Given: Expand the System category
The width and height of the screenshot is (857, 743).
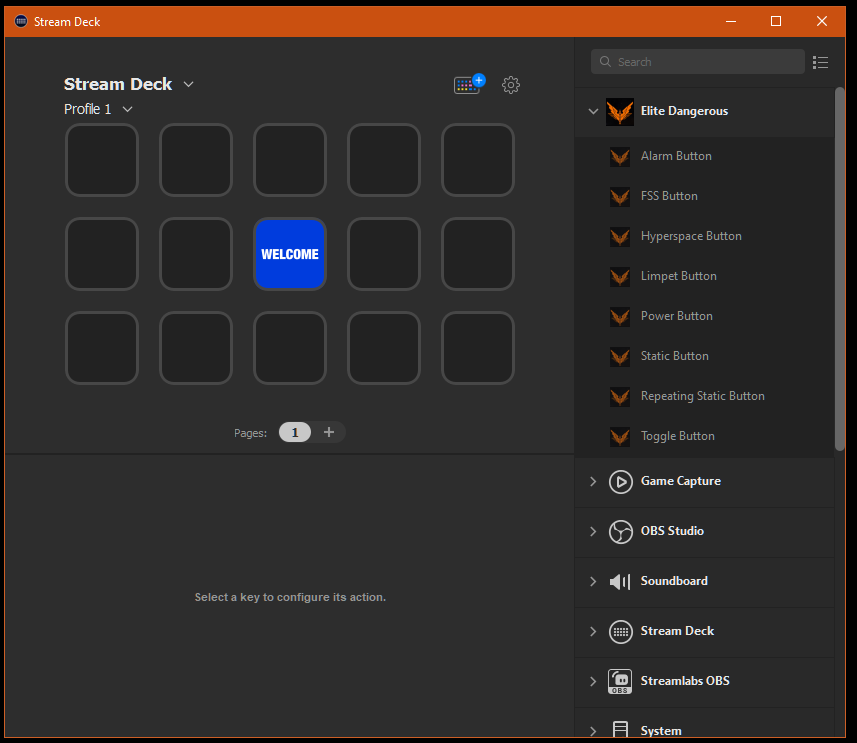Looking at the screenshot, I should click(593, 731).
